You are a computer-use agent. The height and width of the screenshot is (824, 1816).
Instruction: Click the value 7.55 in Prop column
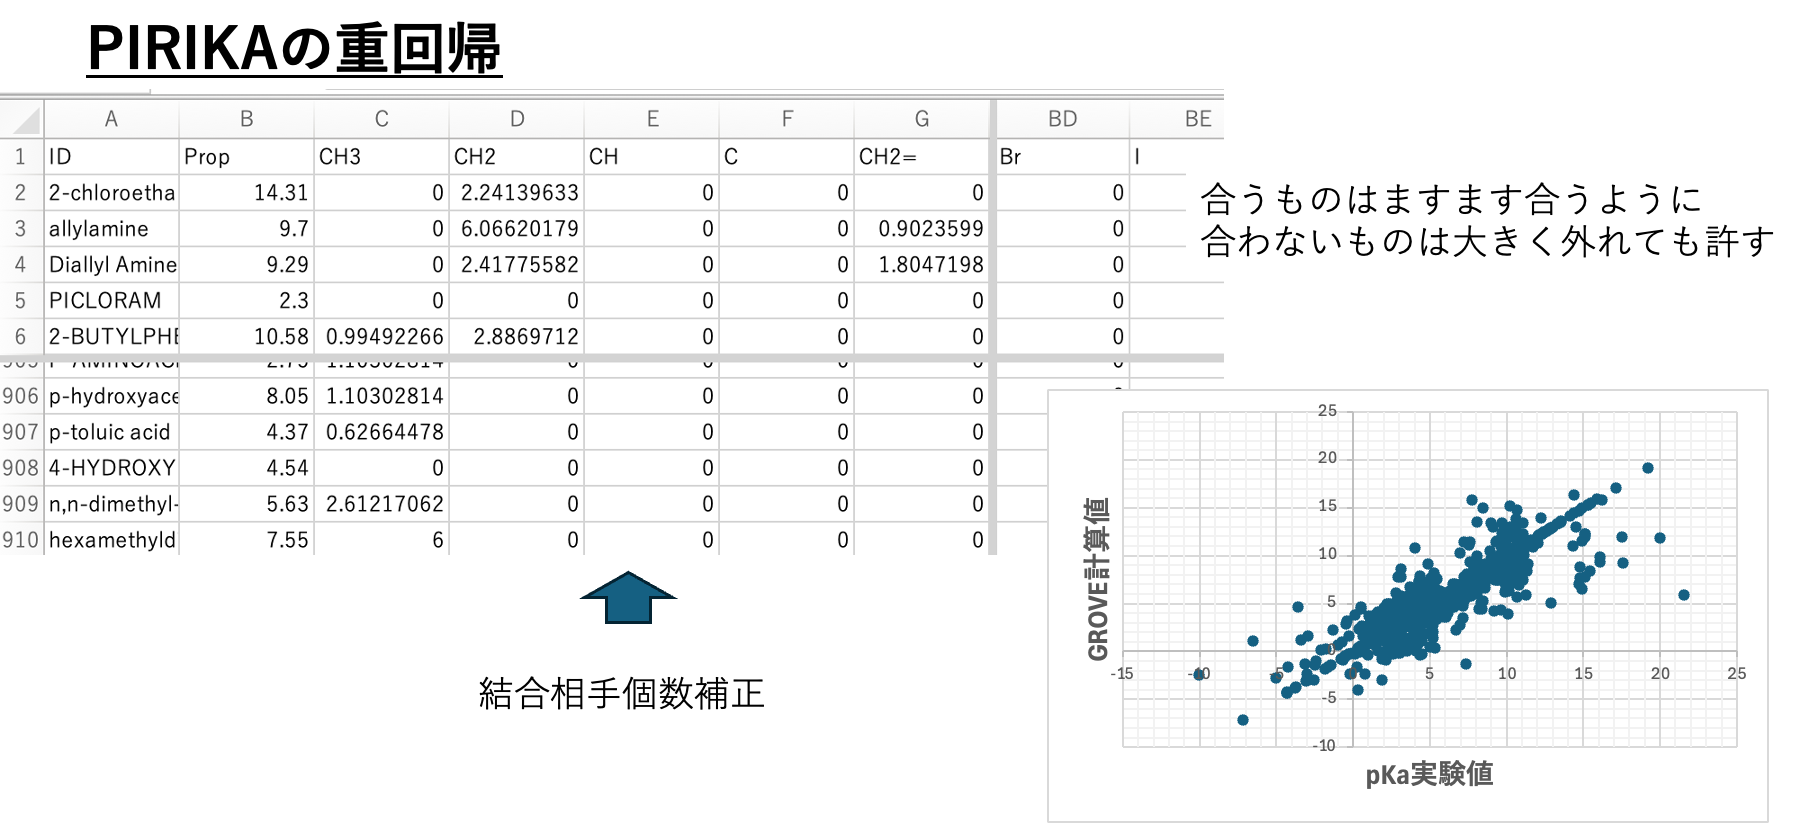point(246,540)
